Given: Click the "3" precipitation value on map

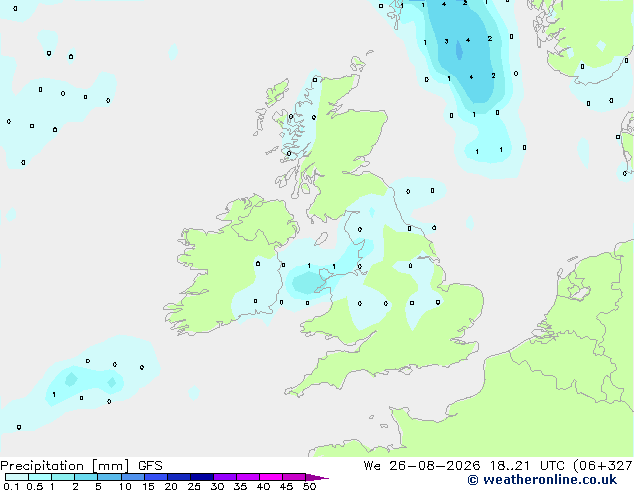Looking at the screenshot, I should [x=446, y=41].
